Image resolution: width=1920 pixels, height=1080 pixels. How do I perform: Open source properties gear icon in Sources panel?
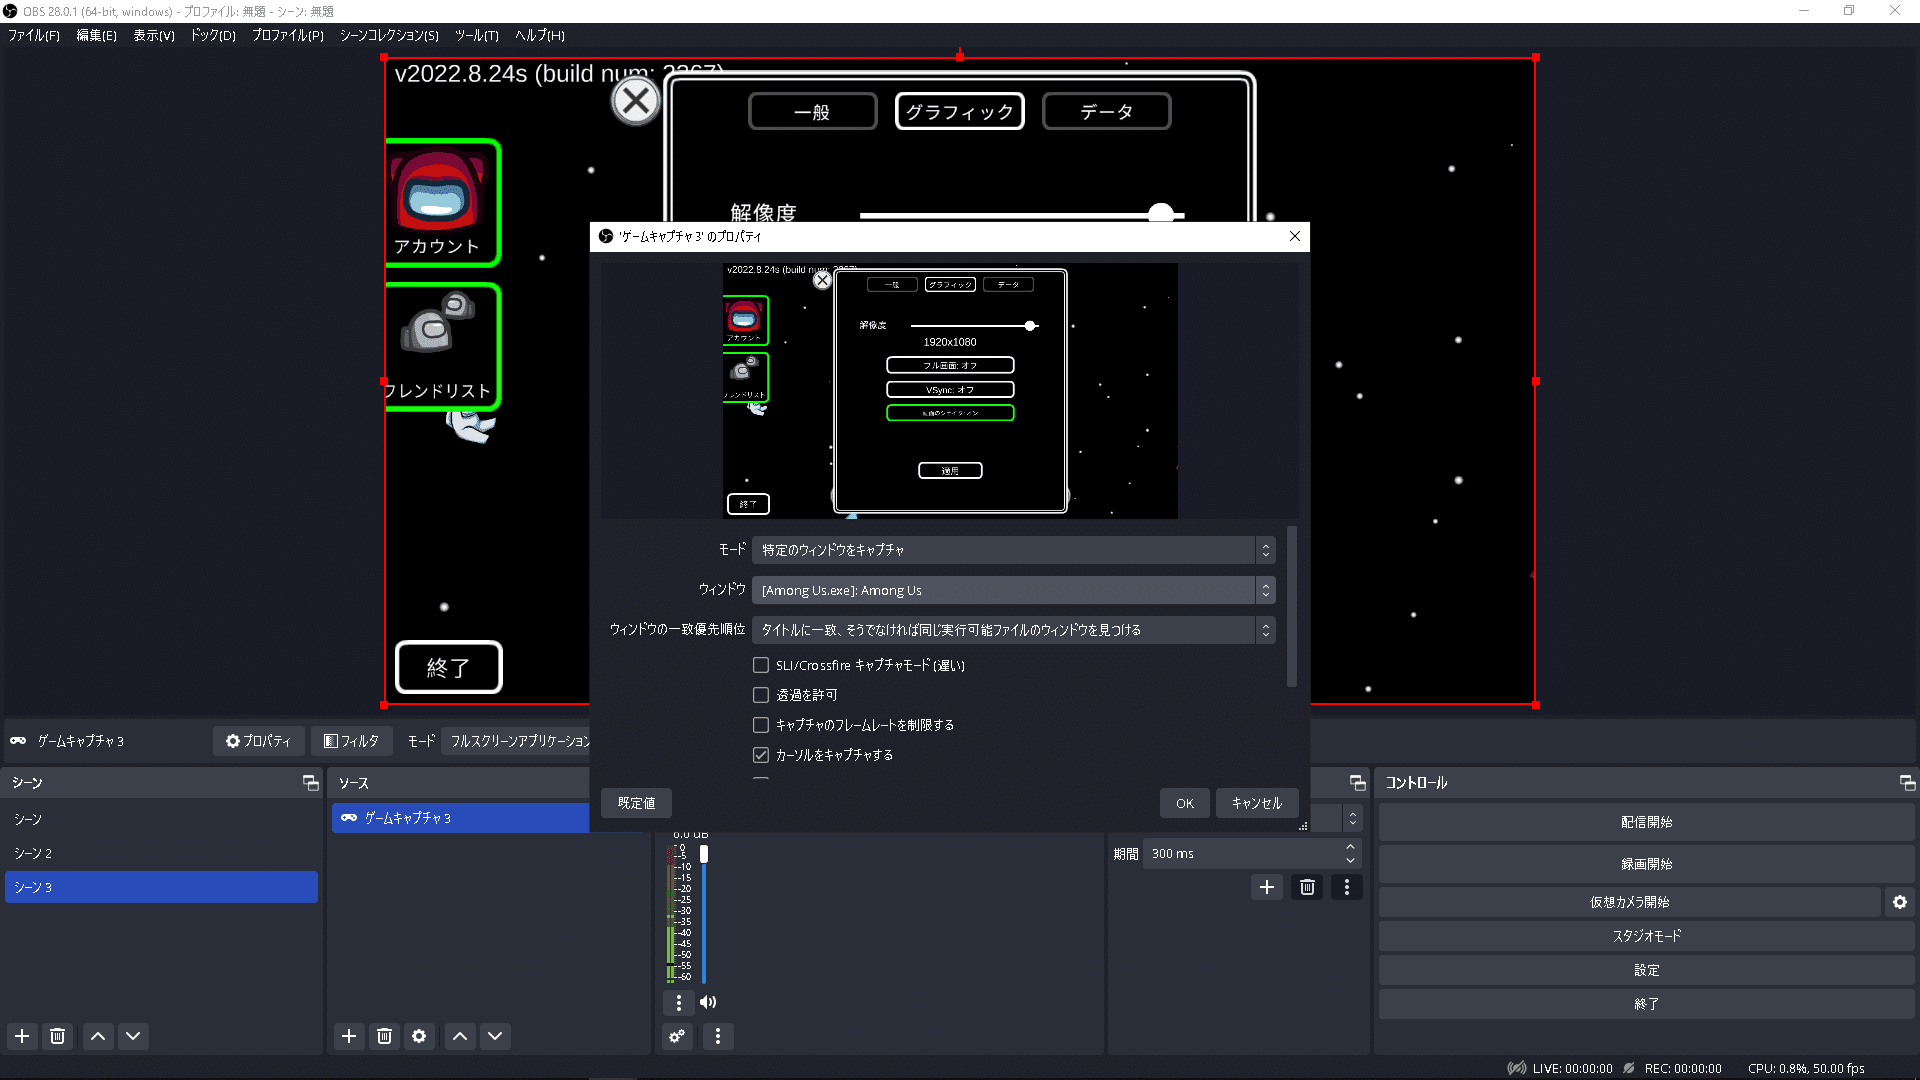pos(419,1036)
